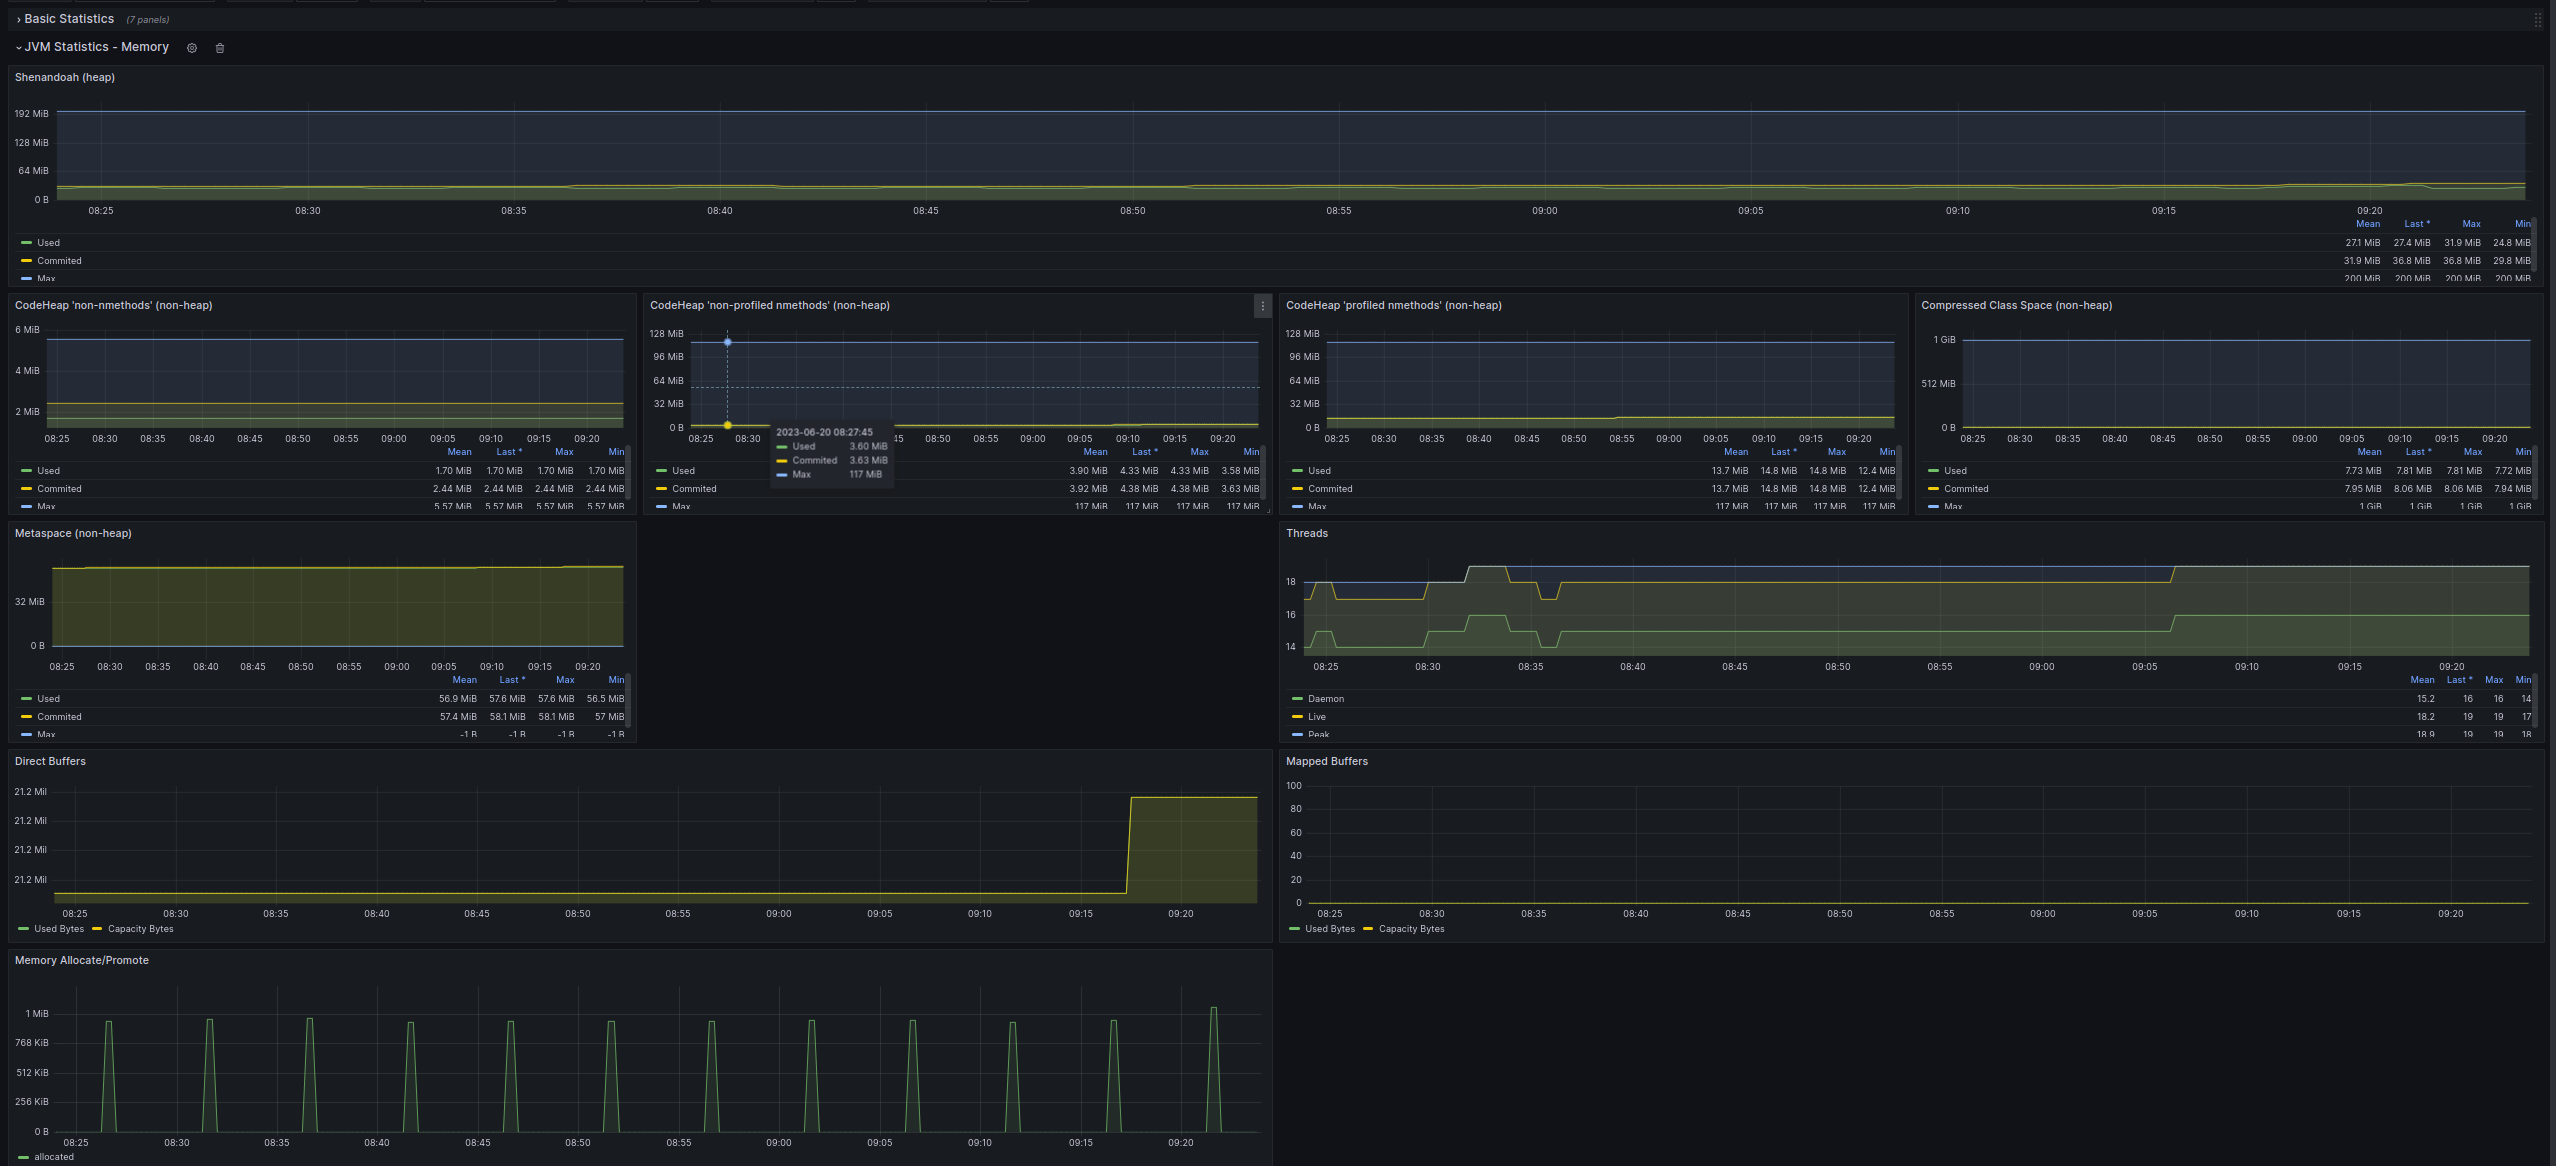Toggle Capacity Bytes in Direct Buffers legend
This screenshot has width=2556, height=1166.
point(140,929)
